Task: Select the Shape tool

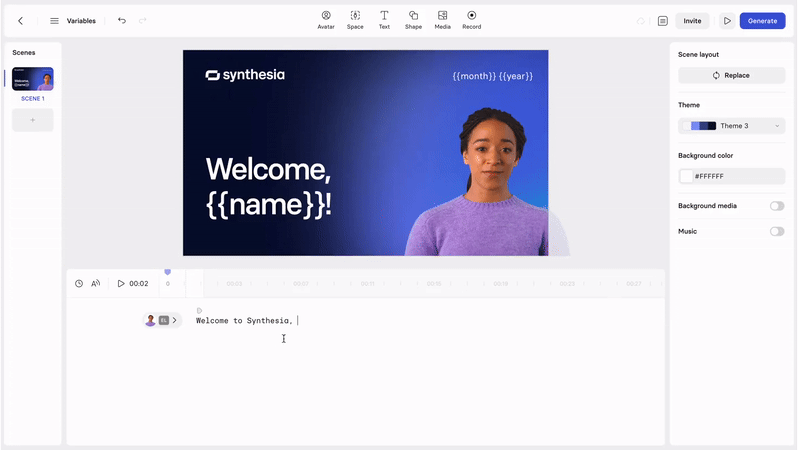Action: point(413,20)
